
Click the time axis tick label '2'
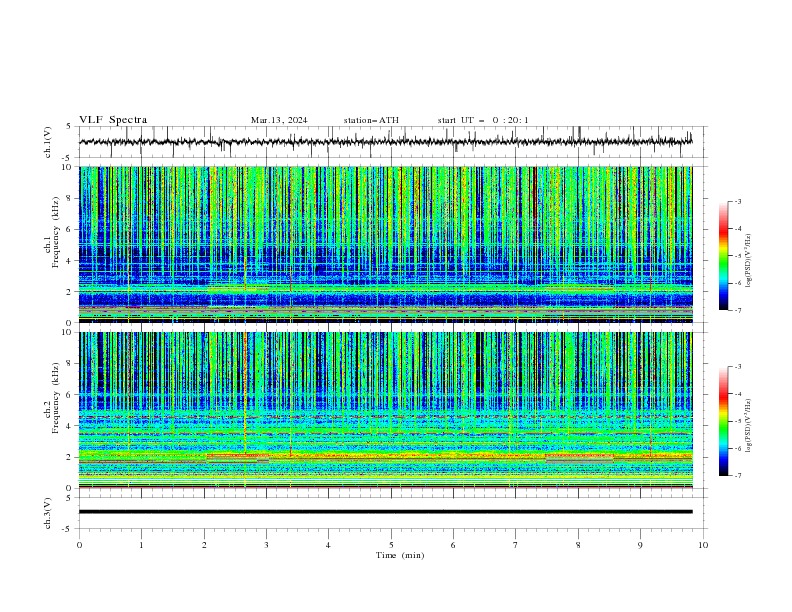pos(204,545)
